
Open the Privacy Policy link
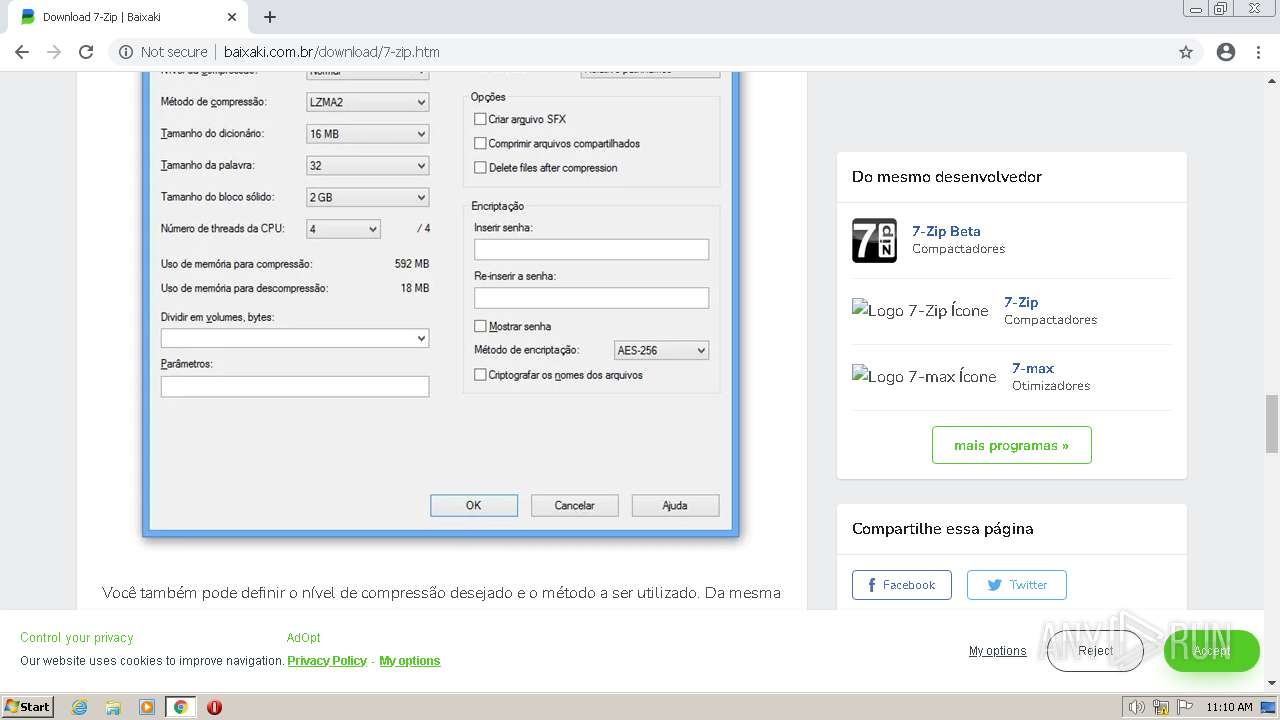pyautogui.click(x=327, y=661)
